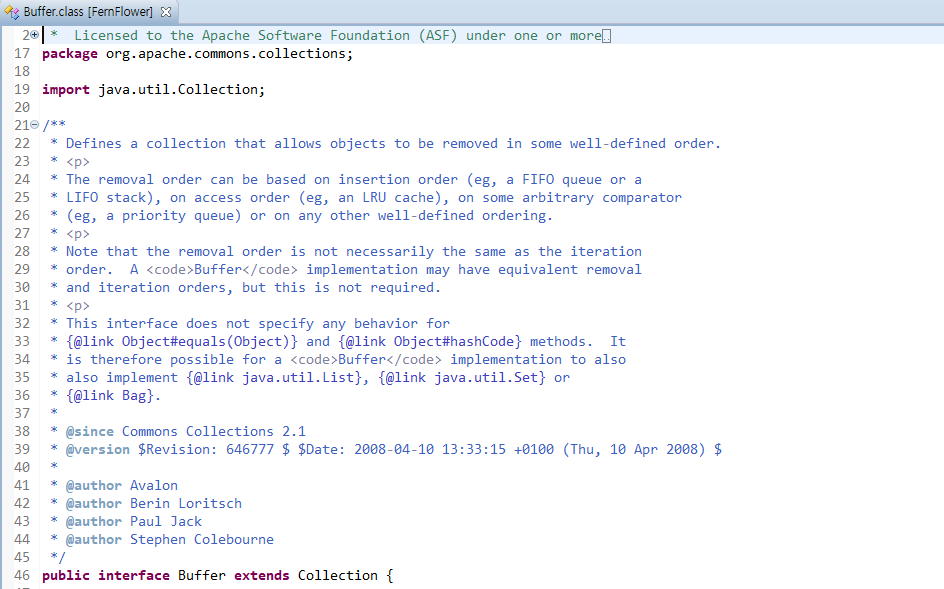Click '@version' tag on line 39

[98, 450]
